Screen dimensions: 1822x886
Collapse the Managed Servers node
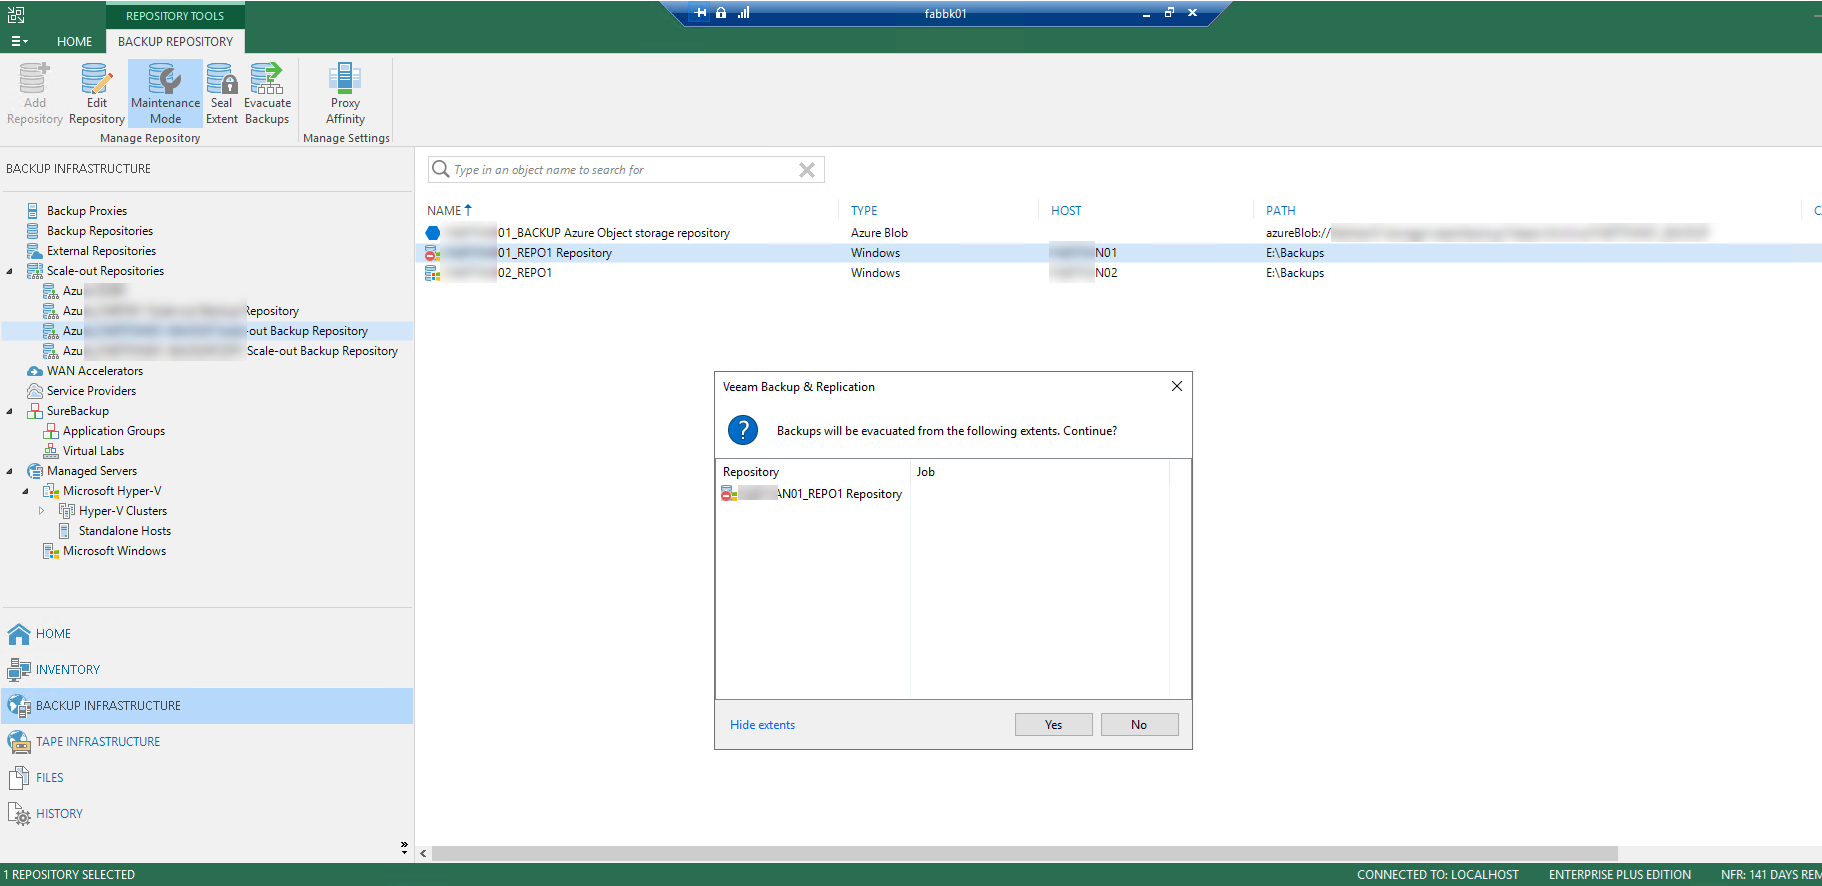click(x=10, y=471)
